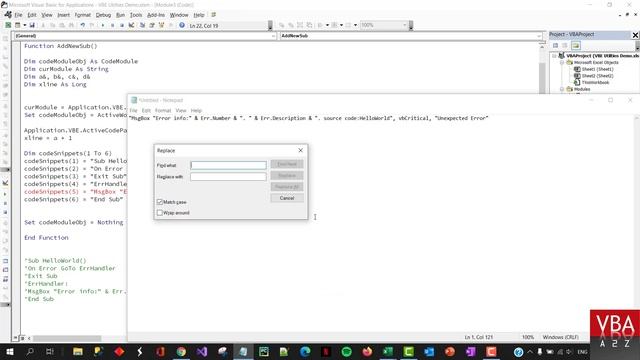
Task: Show hidden system tray icons
Action: [x=530, y=351]
